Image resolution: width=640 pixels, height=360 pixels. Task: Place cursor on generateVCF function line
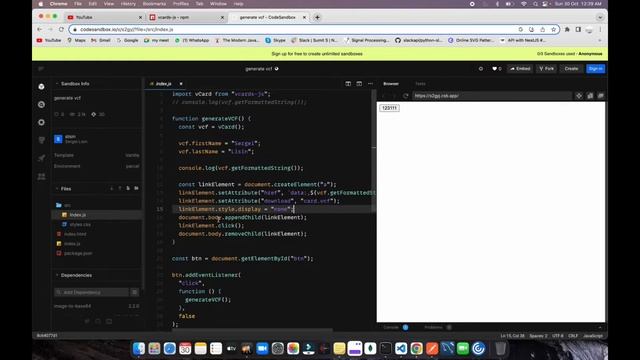[211, 119]
